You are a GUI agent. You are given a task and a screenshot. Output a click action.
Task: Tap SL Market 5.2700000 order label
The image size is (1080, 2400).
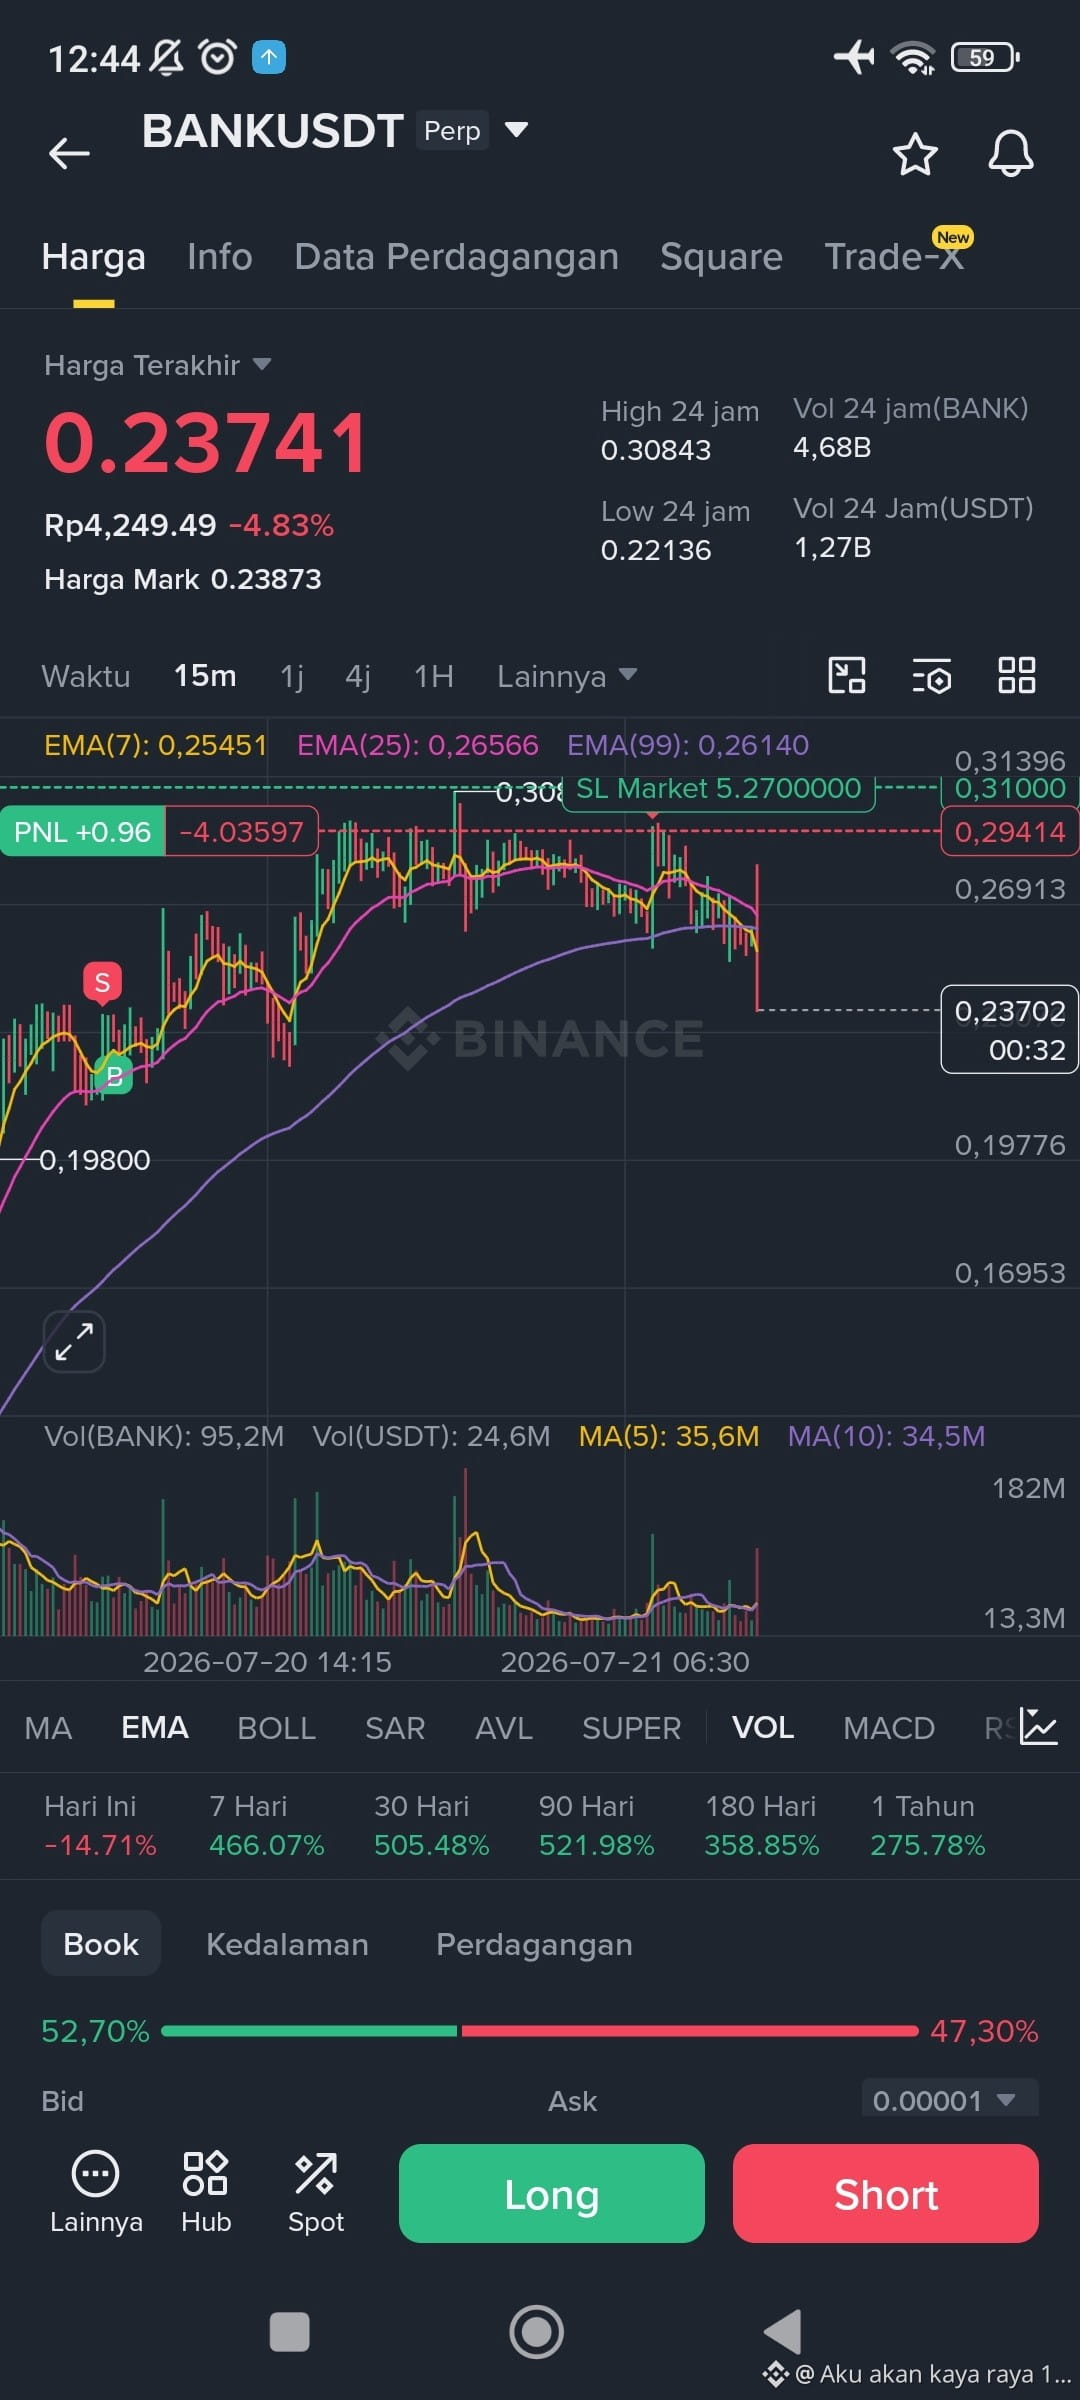[x=718, y=789]
